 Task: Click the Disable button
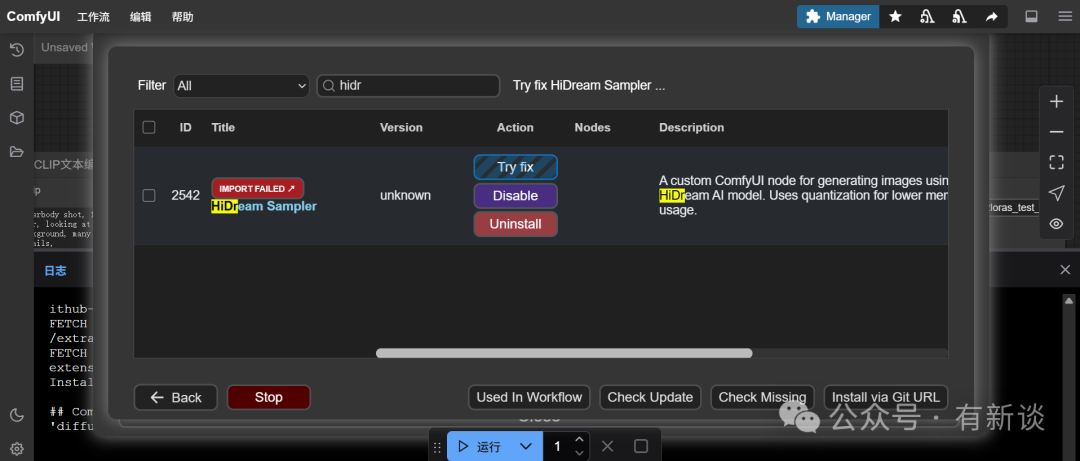click(x=515, y=196)
